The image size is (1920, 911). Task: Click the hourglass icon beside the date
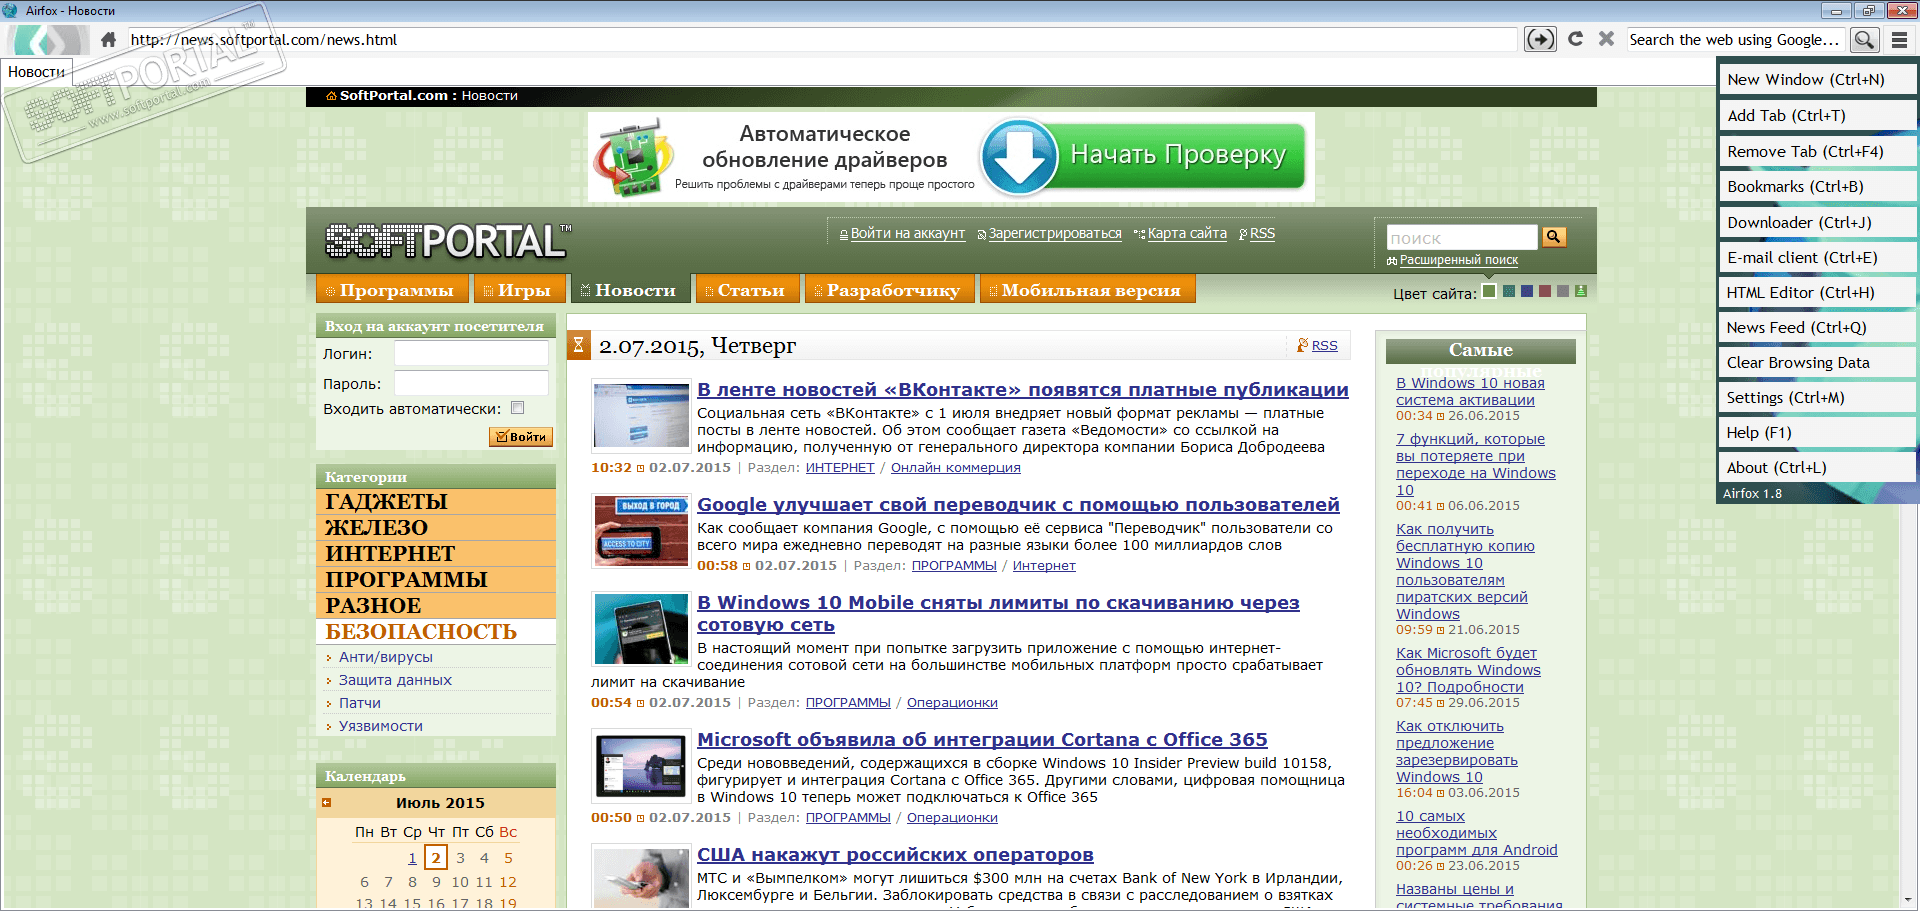578,345
